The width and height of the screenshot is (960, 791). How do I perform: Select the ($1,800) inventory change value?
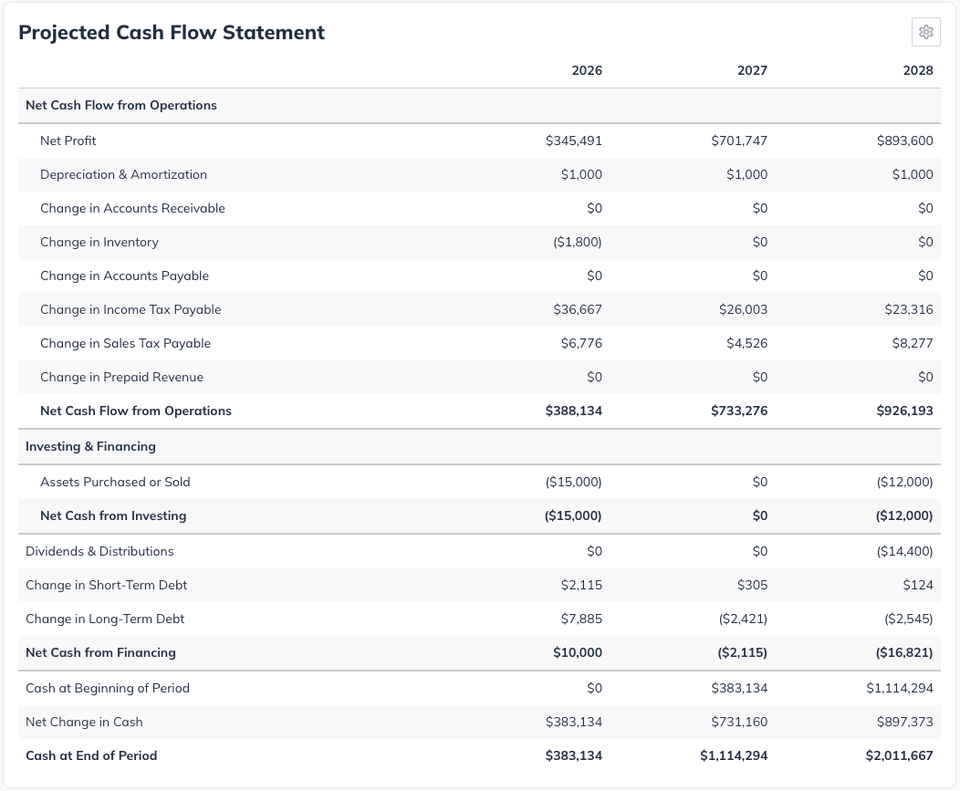[x=577, y=242]
